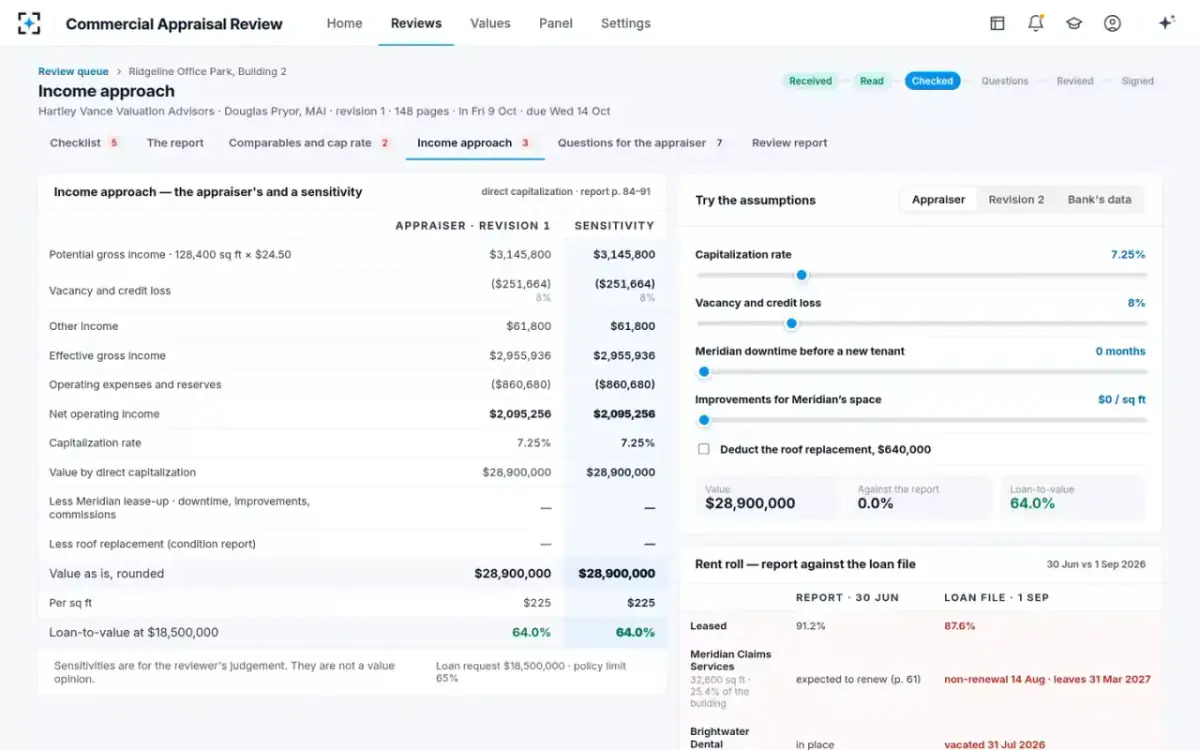Screen dimensions: 1200x750
Task: Click the Questions status step
Action: 1005,81
